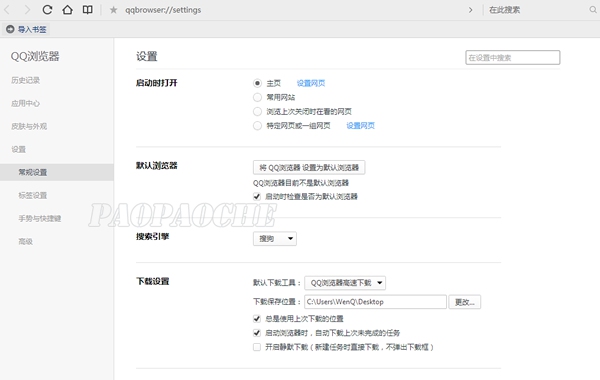The height and width of the screenshot is (380, 600).
Task: Click 将QQ浏览器设置为默认浏览器 button
Action: [309, 167]
